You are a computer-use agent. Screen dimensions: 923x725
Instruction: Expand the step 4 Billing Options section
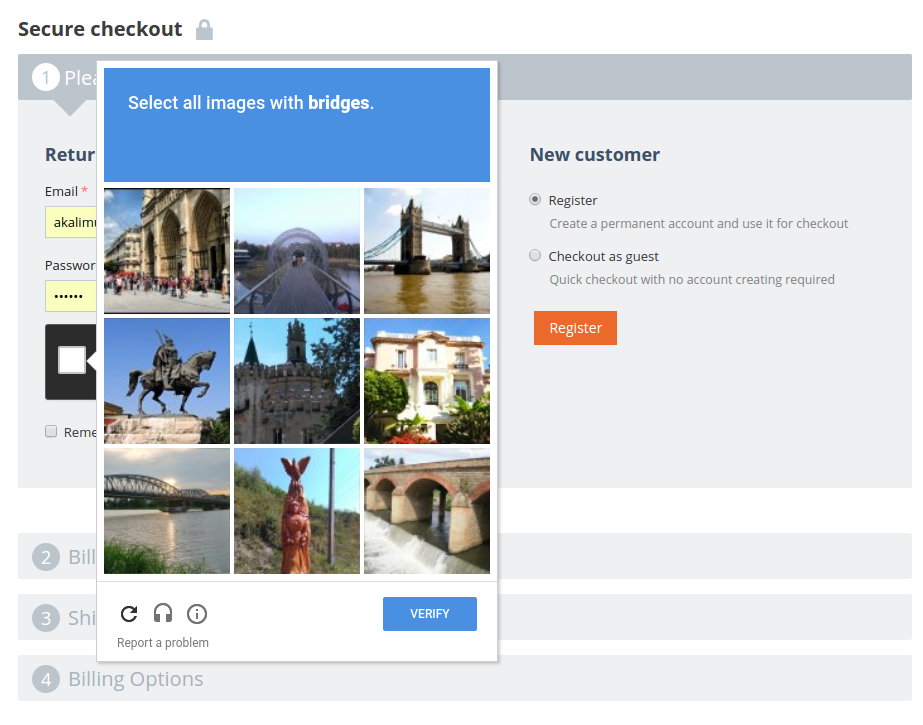[464, 679]
